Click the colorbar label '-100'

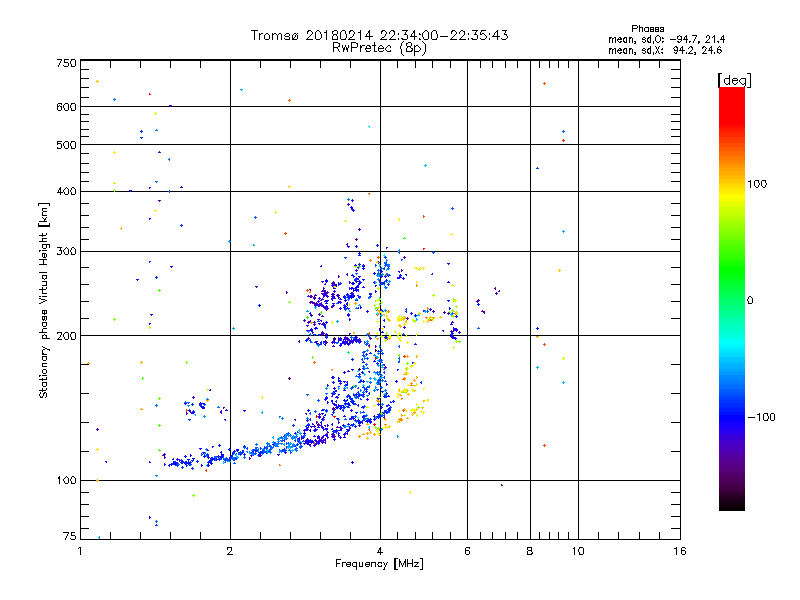pyautogui.click(x=761, y=417)
